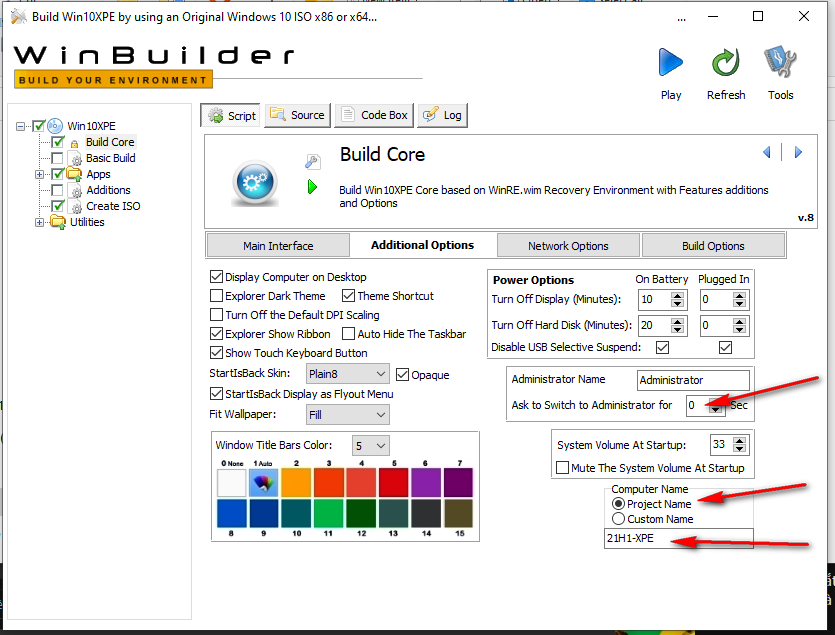Expand the Apps tree node

click(39, 174)
